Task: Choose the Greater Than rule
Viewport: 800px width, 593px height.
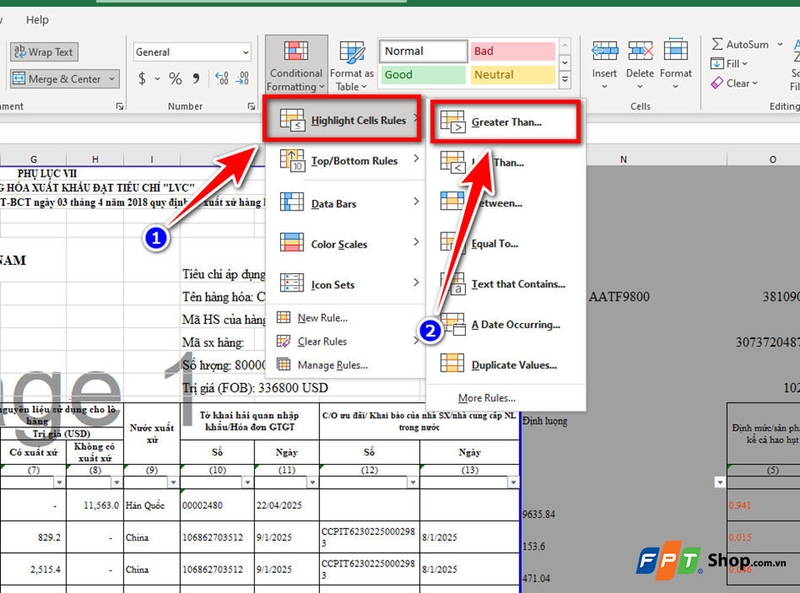Action: (x=506, y=122)
